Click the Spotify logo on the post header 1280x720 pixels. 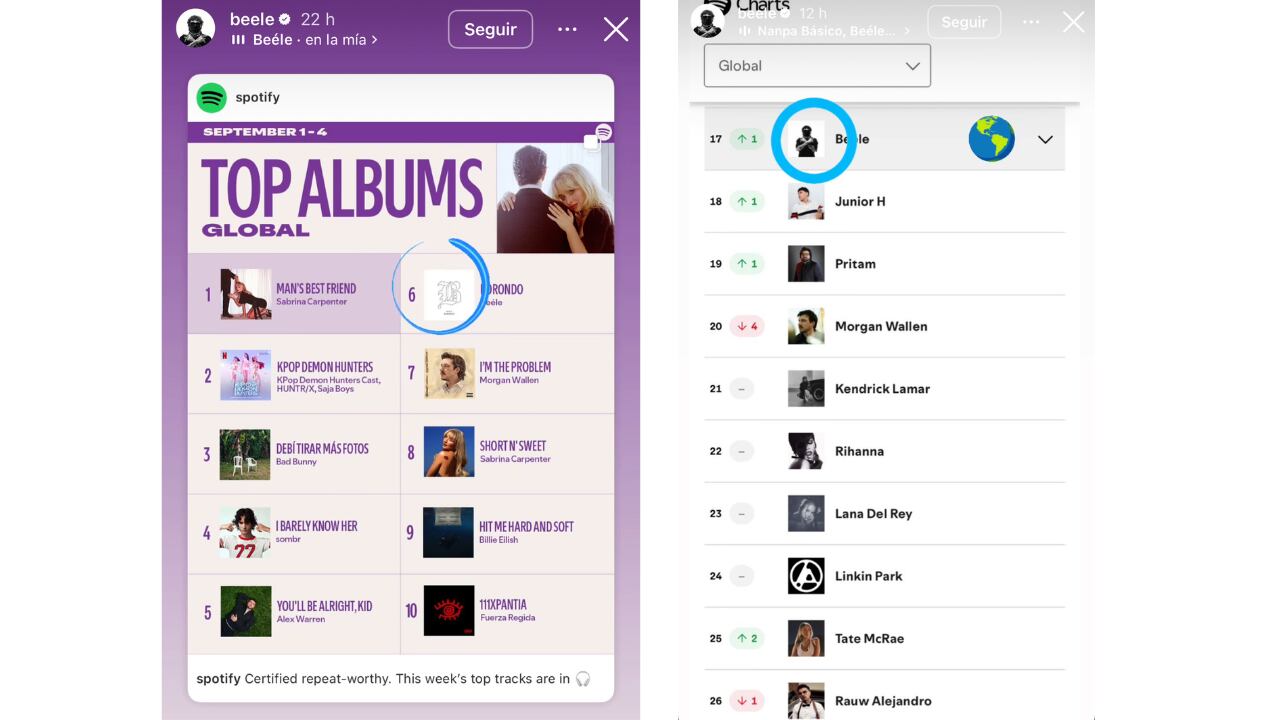tap(212, 98)
